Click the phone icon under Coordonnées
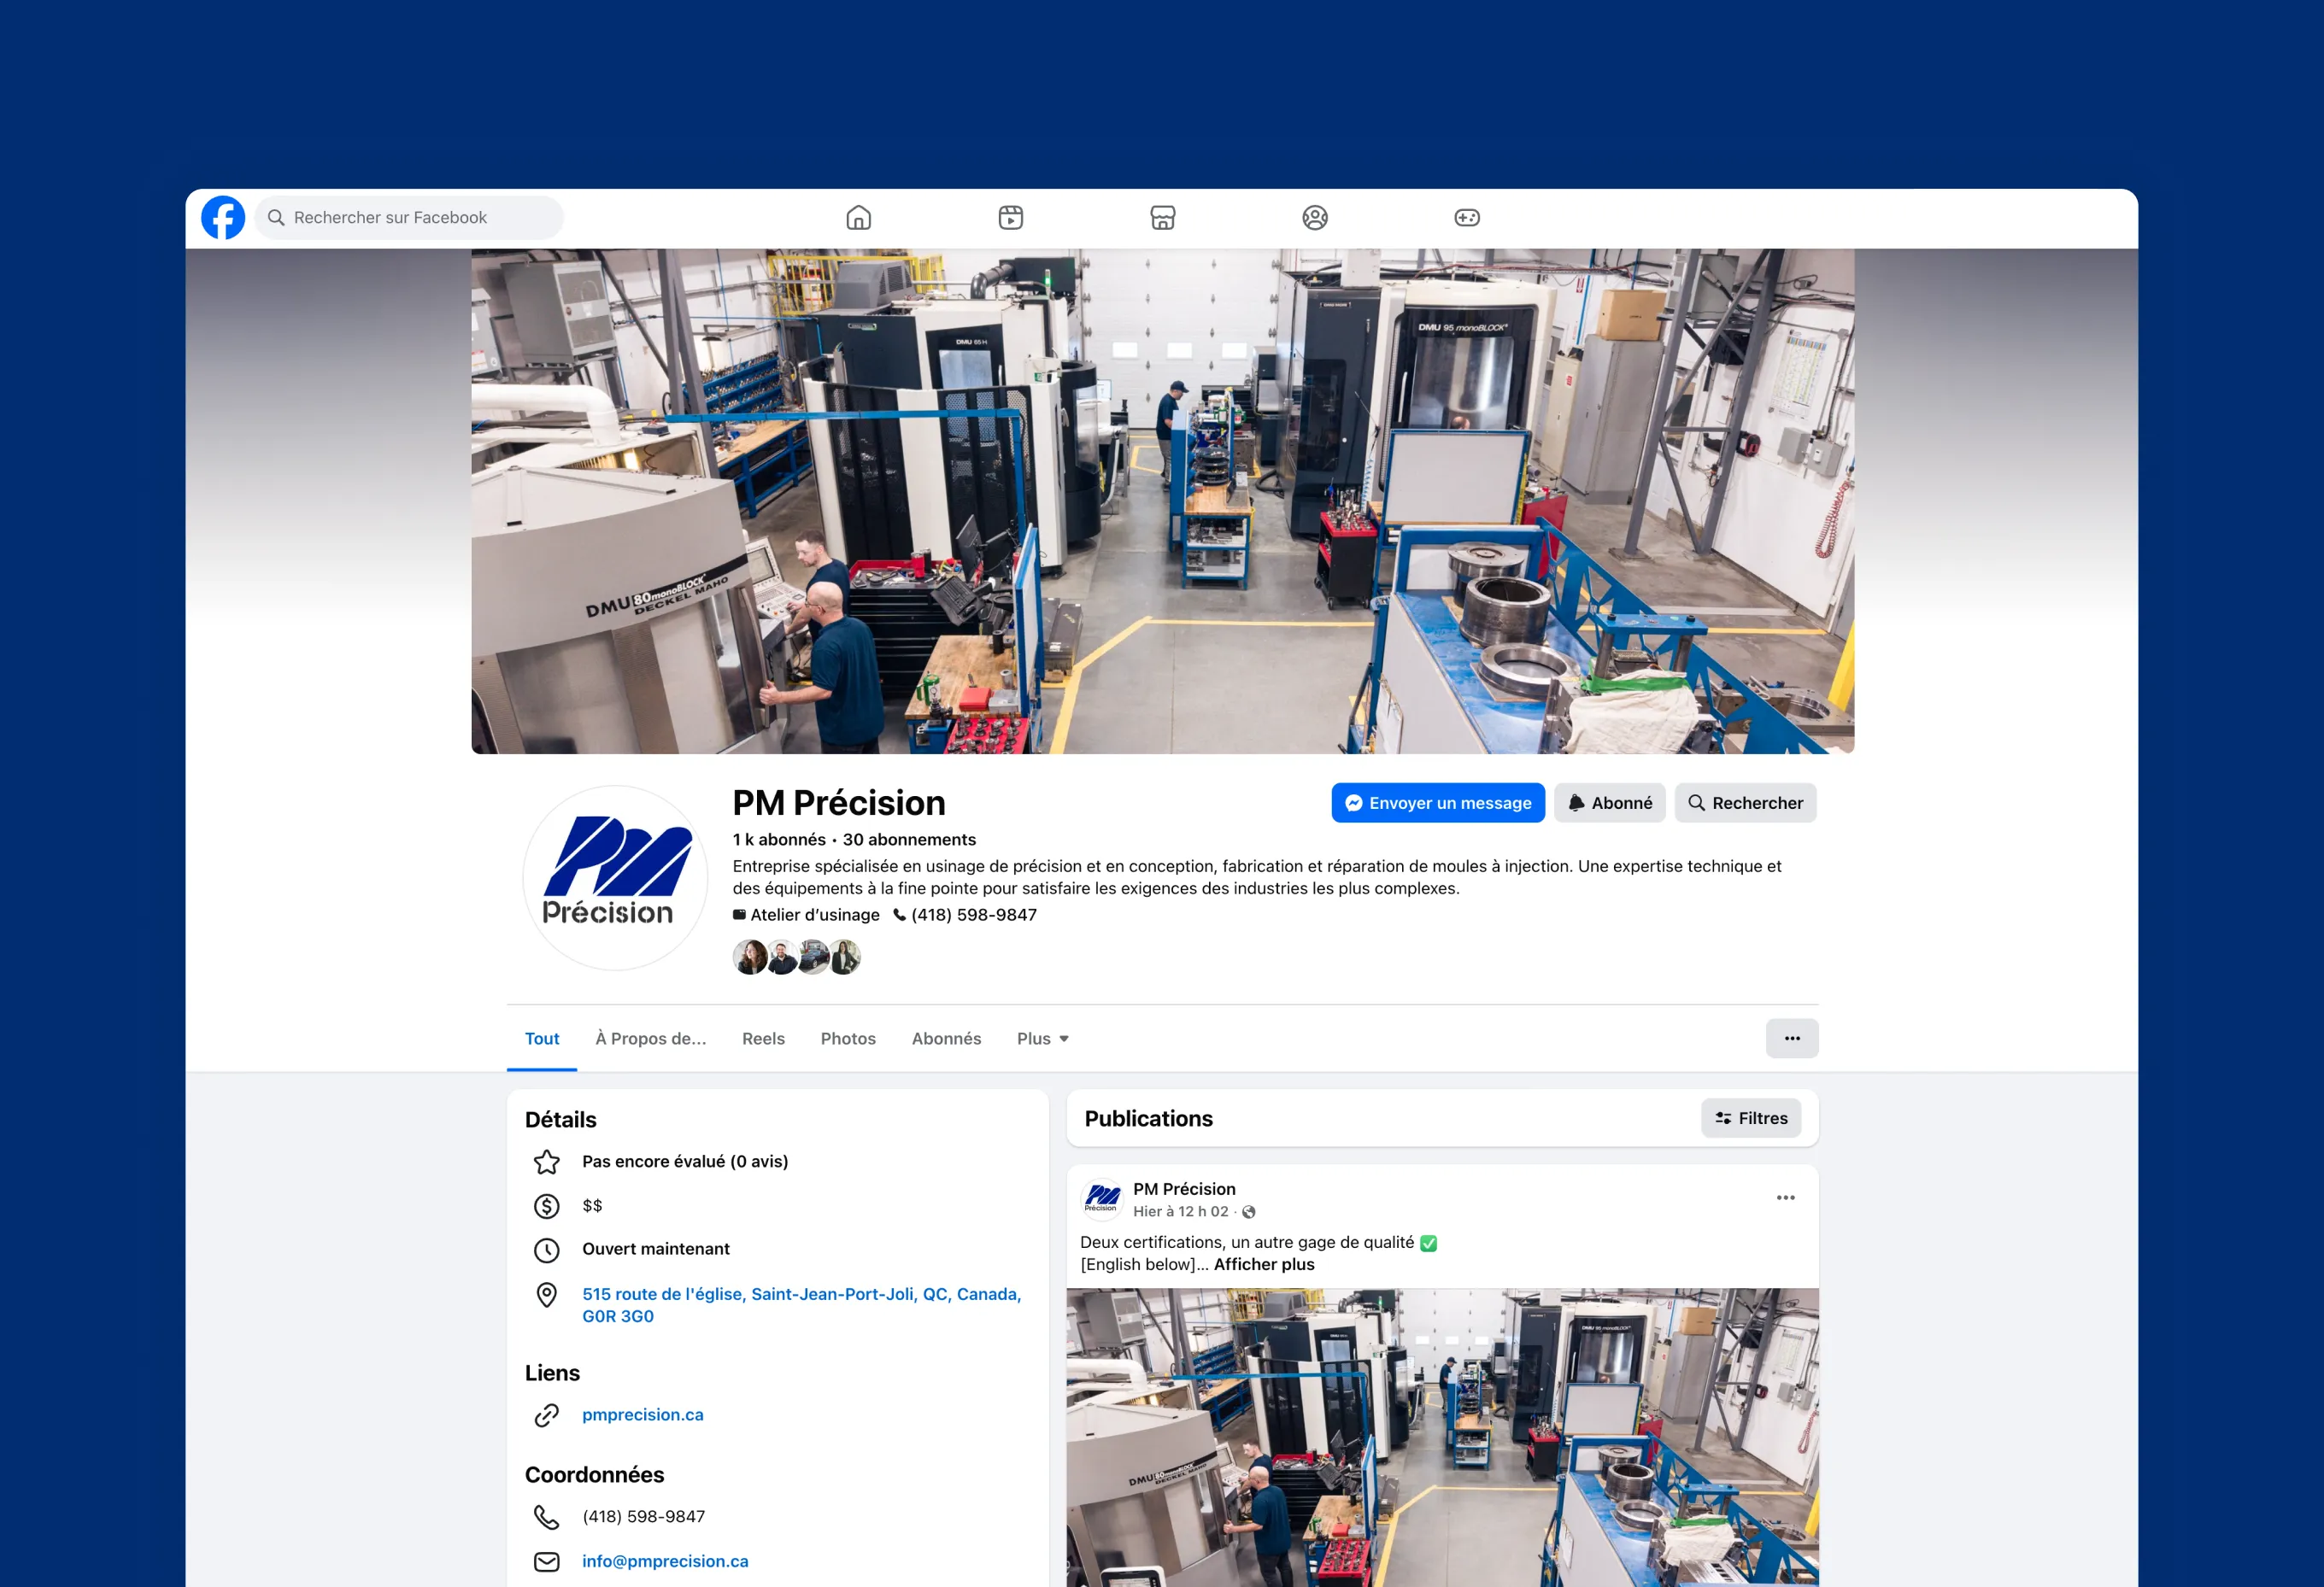The height and width of the screenshot is (1587, 2324). point(547,1517)
